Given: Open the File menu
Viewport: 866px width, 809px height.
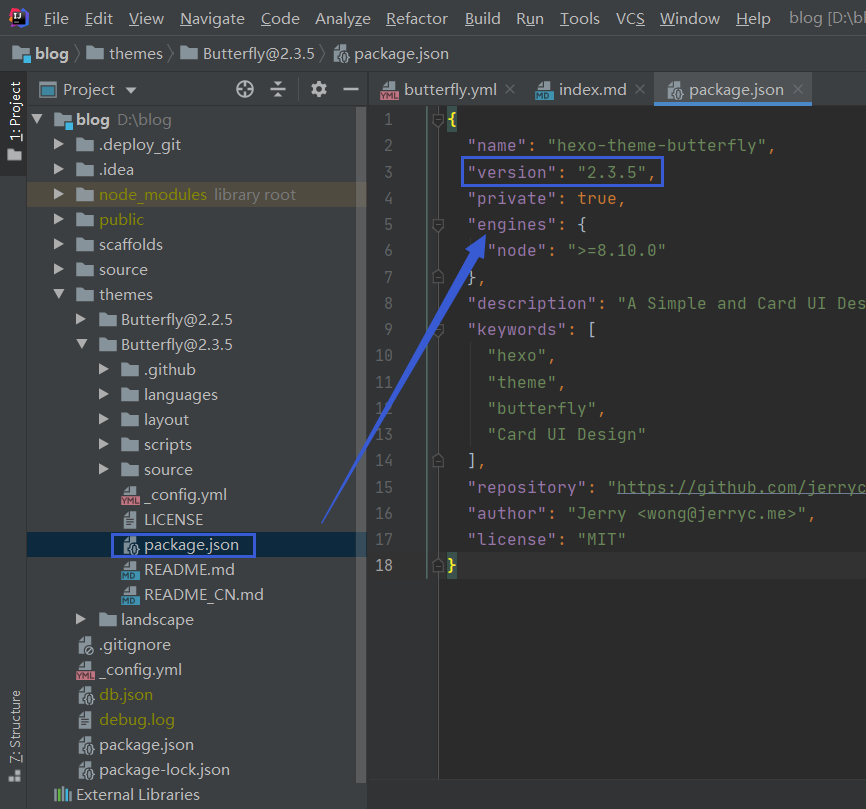Looking at the screenshot, I should pos(56,19).
